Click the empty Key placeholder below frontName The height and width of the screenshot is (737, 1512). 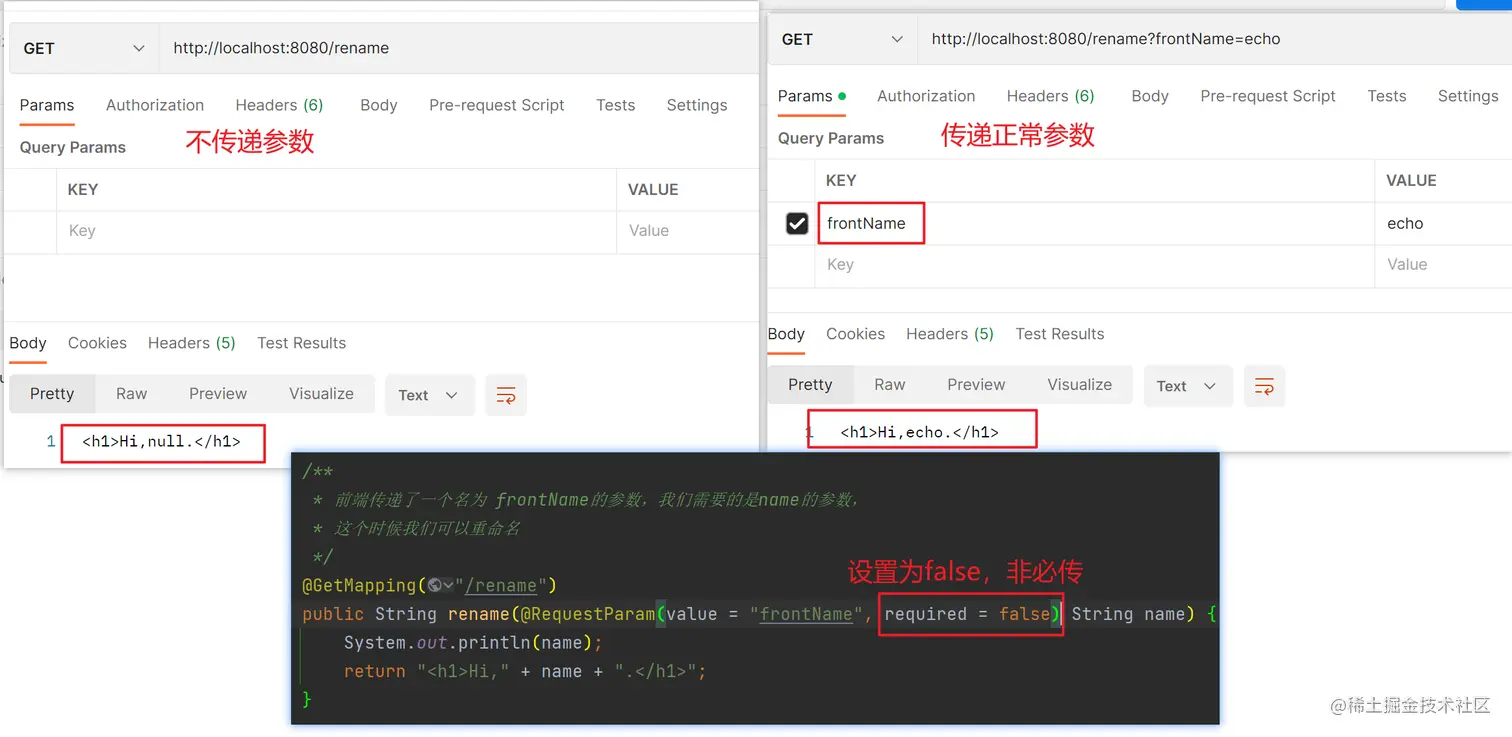[1095, 265]
